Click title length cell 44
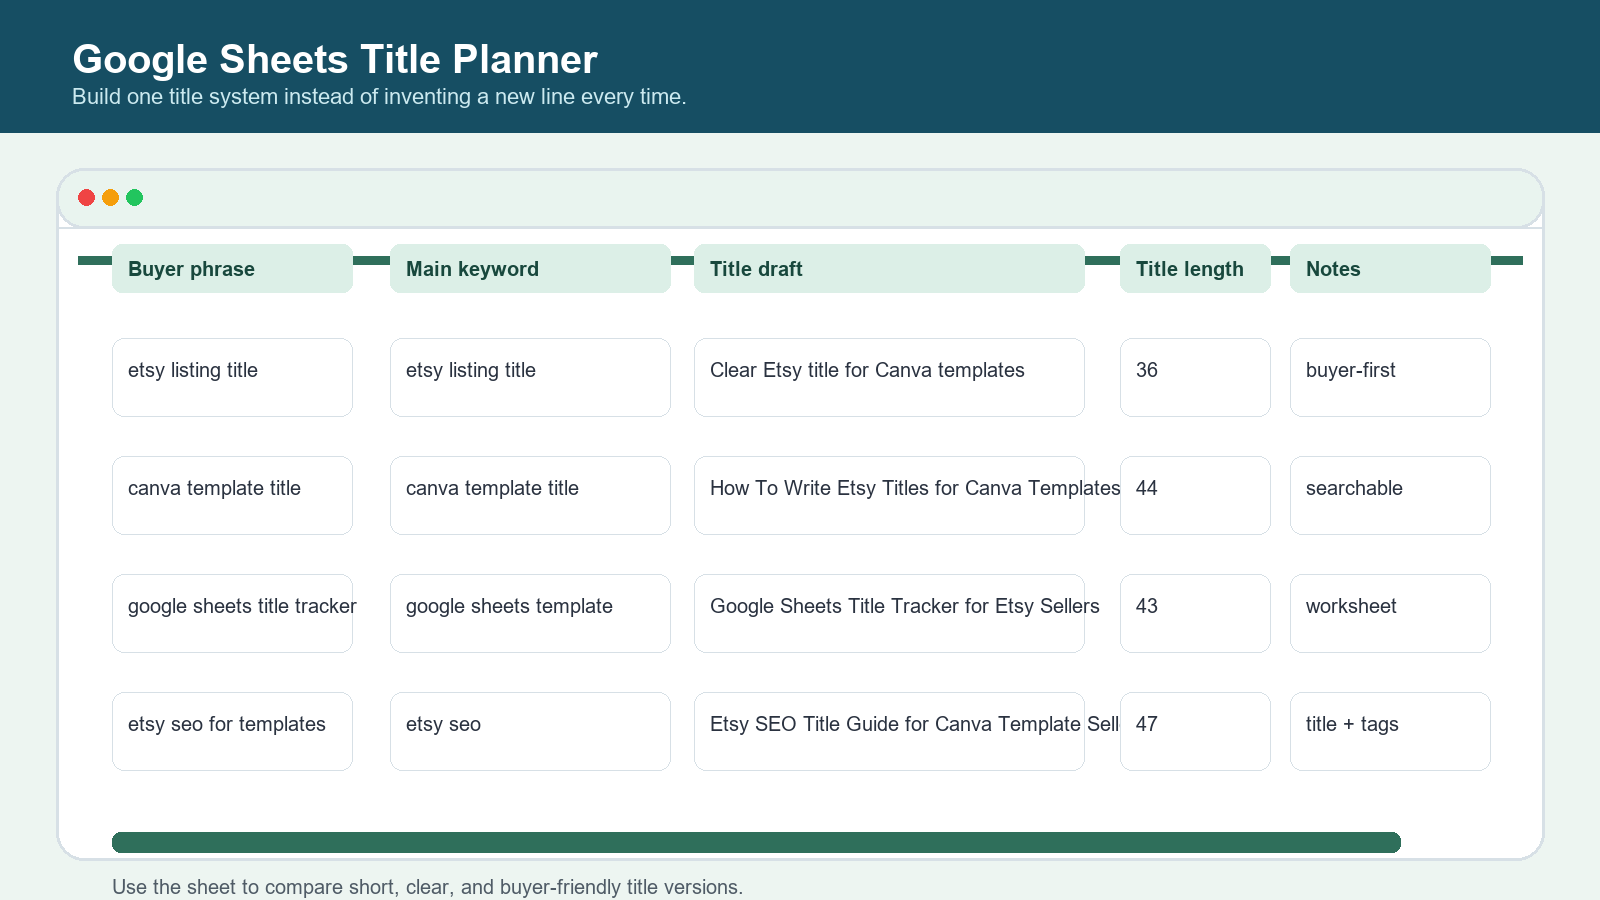Screen dimensions: 1600x900 click(x=1195, y=495)
